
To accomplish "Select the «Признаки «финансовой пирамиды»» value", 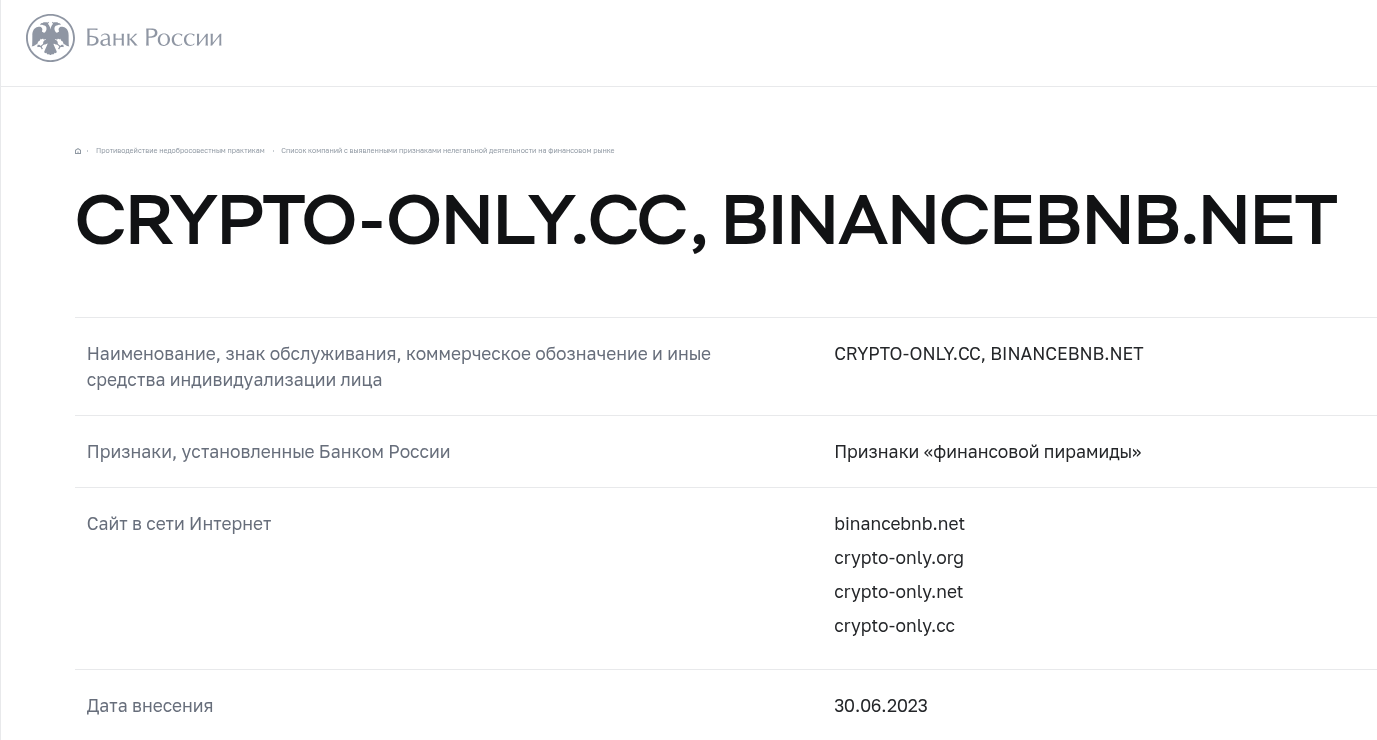I will tap(987, 452).
